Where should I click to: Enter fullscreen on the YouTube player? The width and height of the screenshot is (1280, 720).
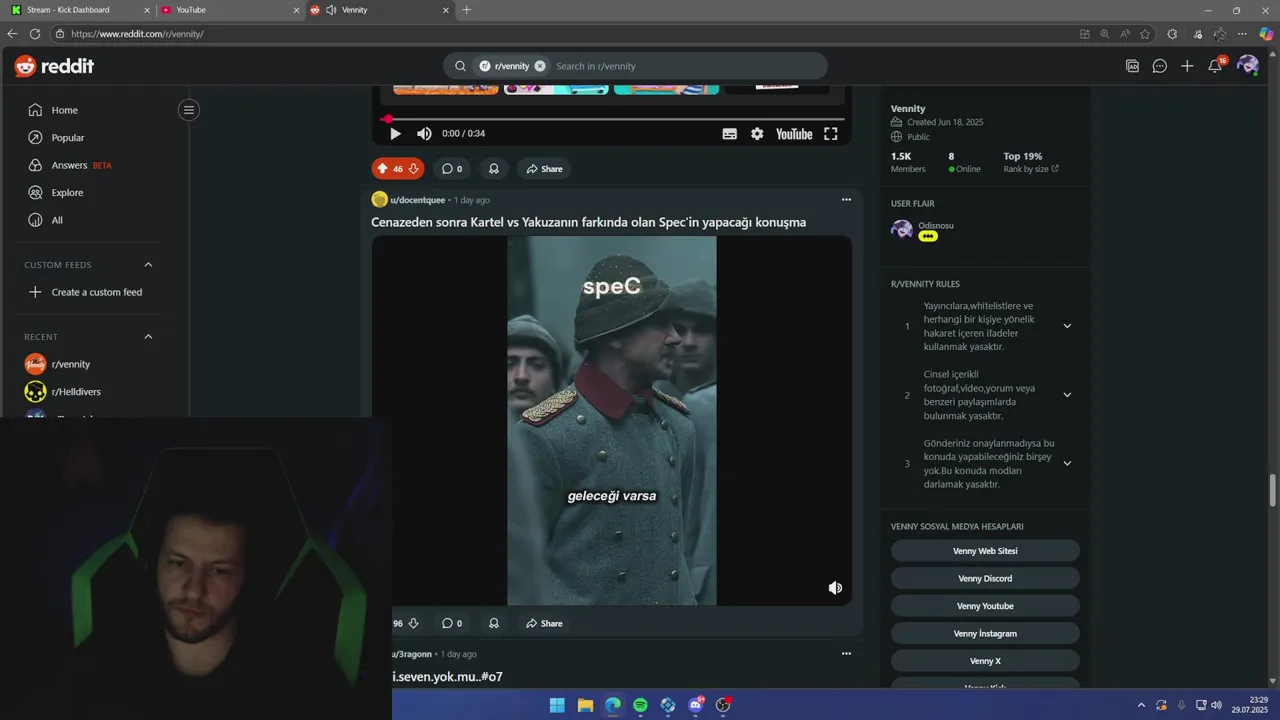(830, 134)
